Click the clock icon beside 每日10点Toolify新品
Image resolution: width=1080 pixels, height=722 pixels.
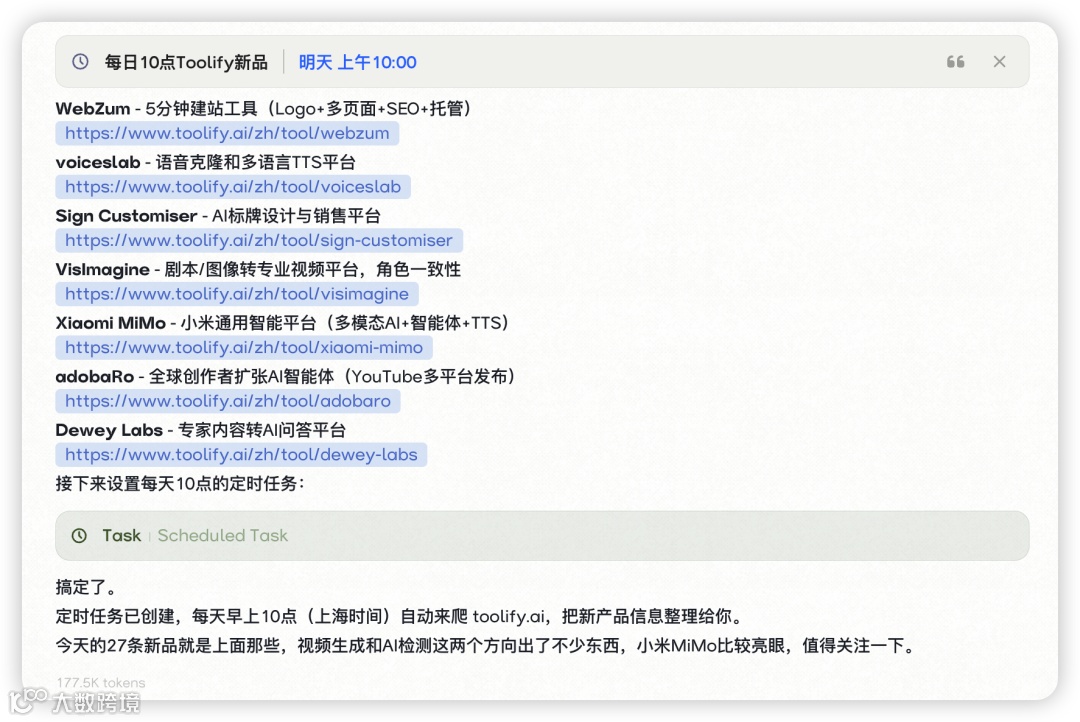point(81,62)
